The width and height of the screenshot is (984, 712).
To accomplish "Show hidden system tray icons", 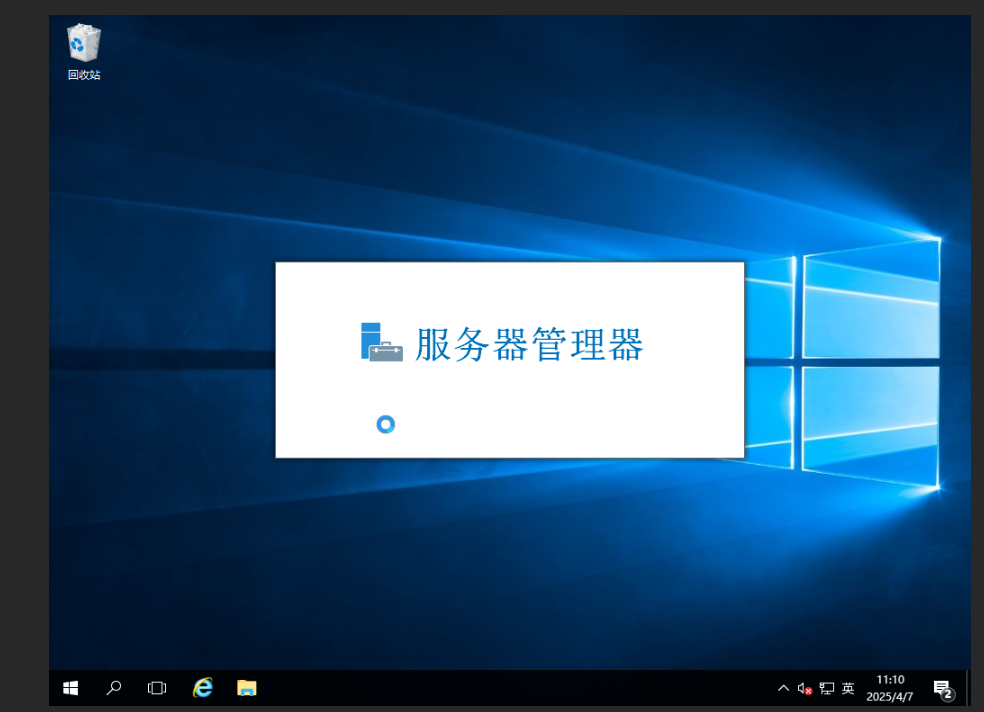I will pos(783,688).
